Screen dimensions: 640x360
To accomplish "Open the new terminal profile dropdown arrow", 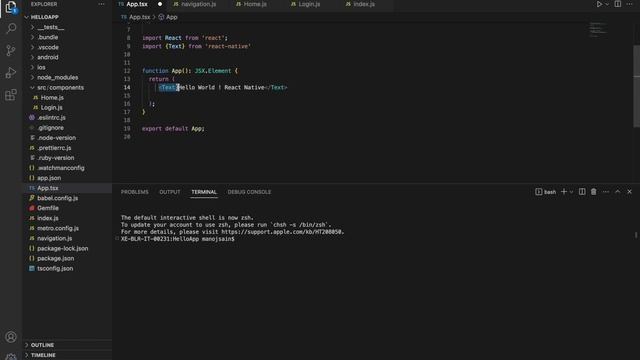I will [571, 192].
